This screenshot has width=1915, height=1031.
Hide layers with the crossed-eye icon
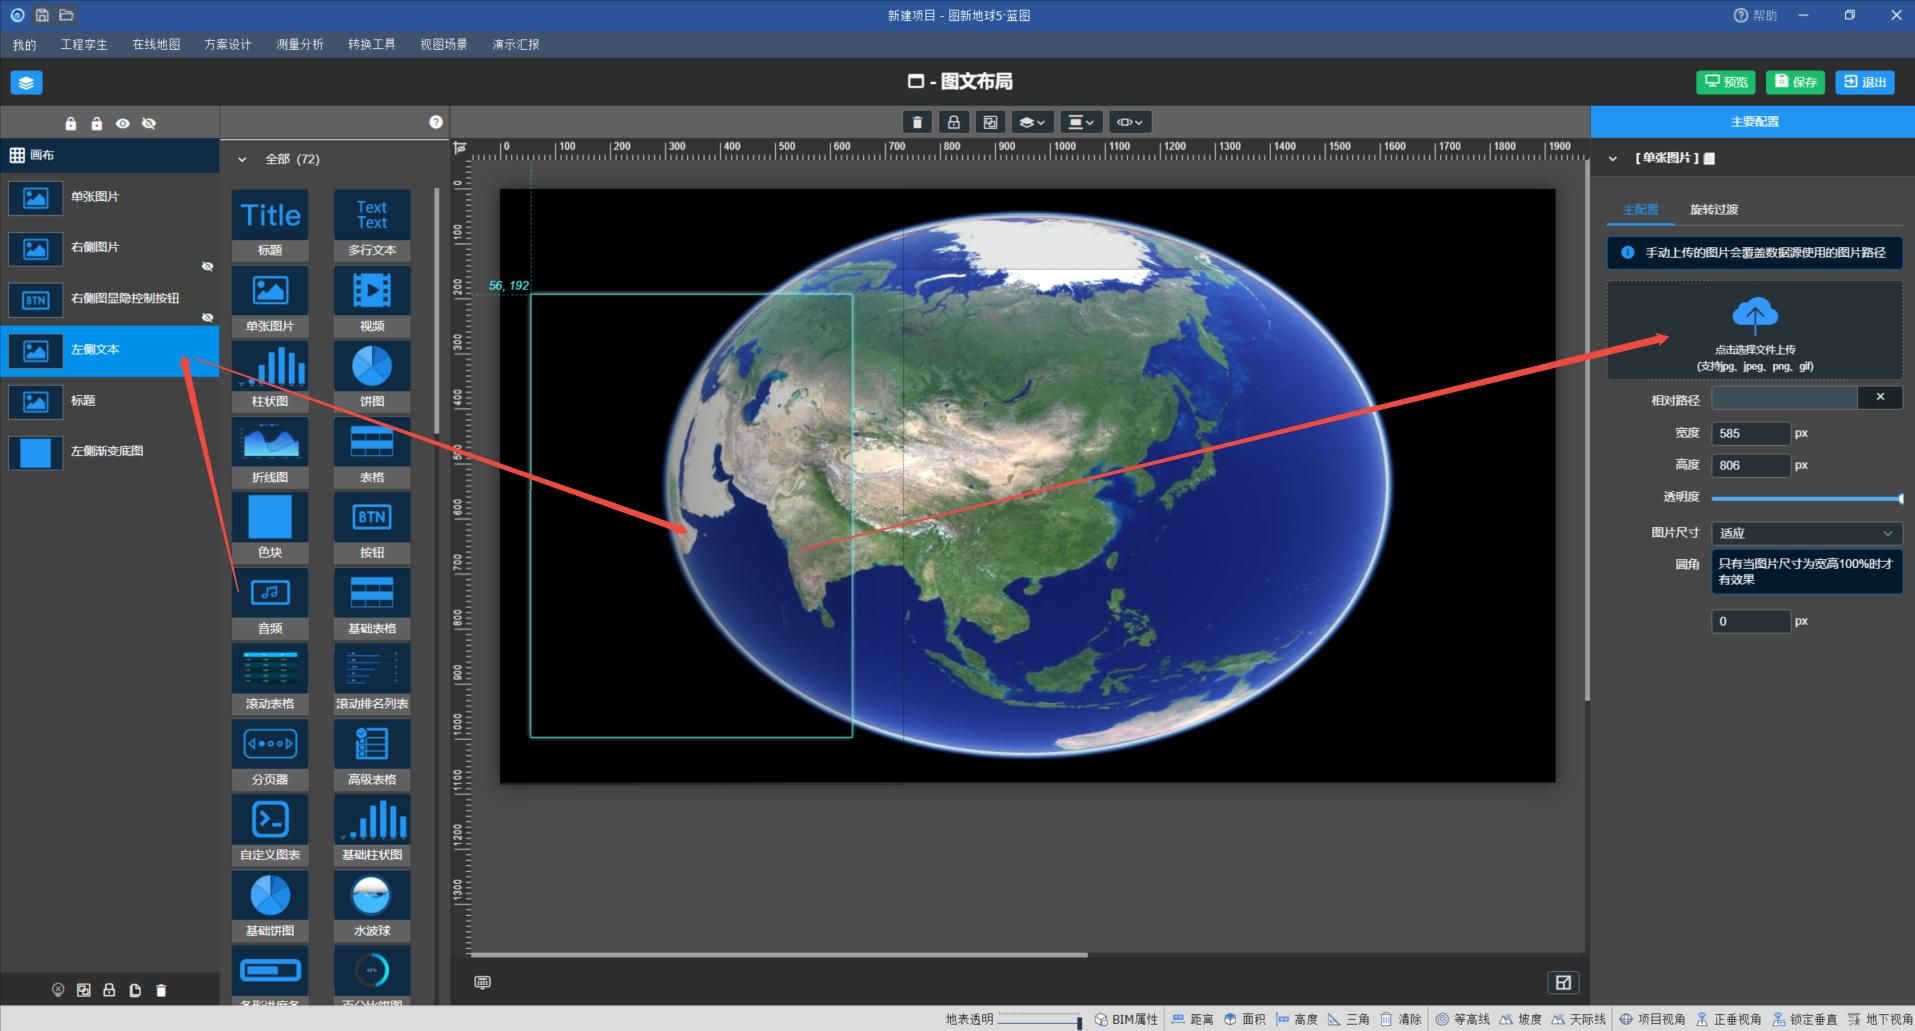point(149,124)
